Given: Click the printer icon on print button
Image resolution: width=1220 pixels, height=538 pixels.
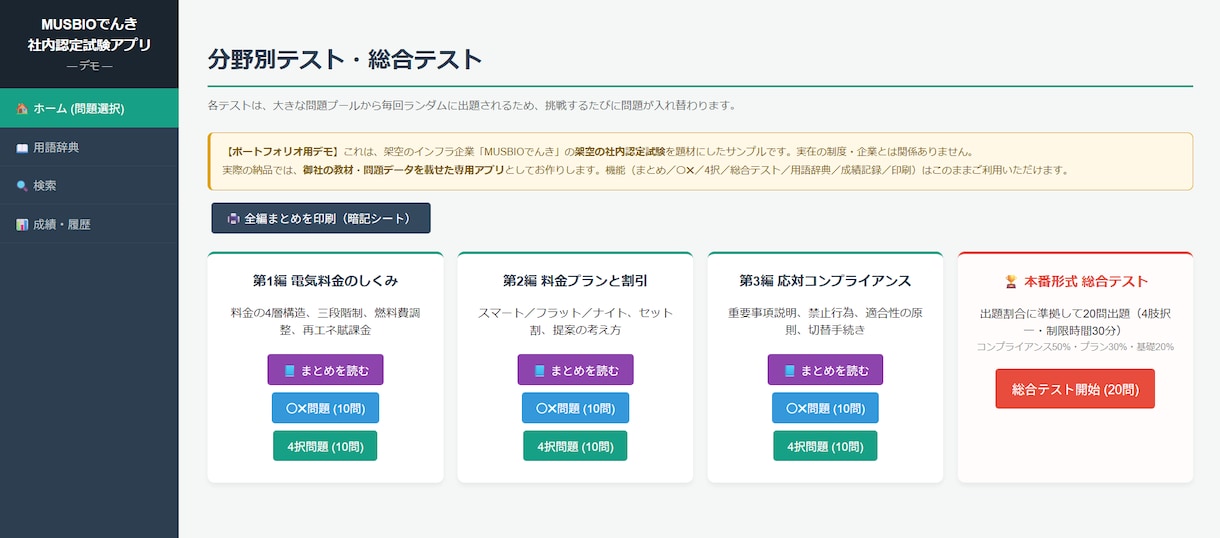Looking at the screenshot, I should [233, 219].
